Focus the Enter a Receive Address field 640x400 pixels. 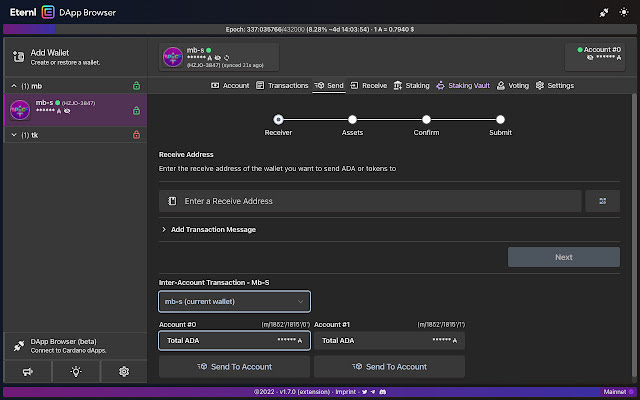tap(370, 201)
